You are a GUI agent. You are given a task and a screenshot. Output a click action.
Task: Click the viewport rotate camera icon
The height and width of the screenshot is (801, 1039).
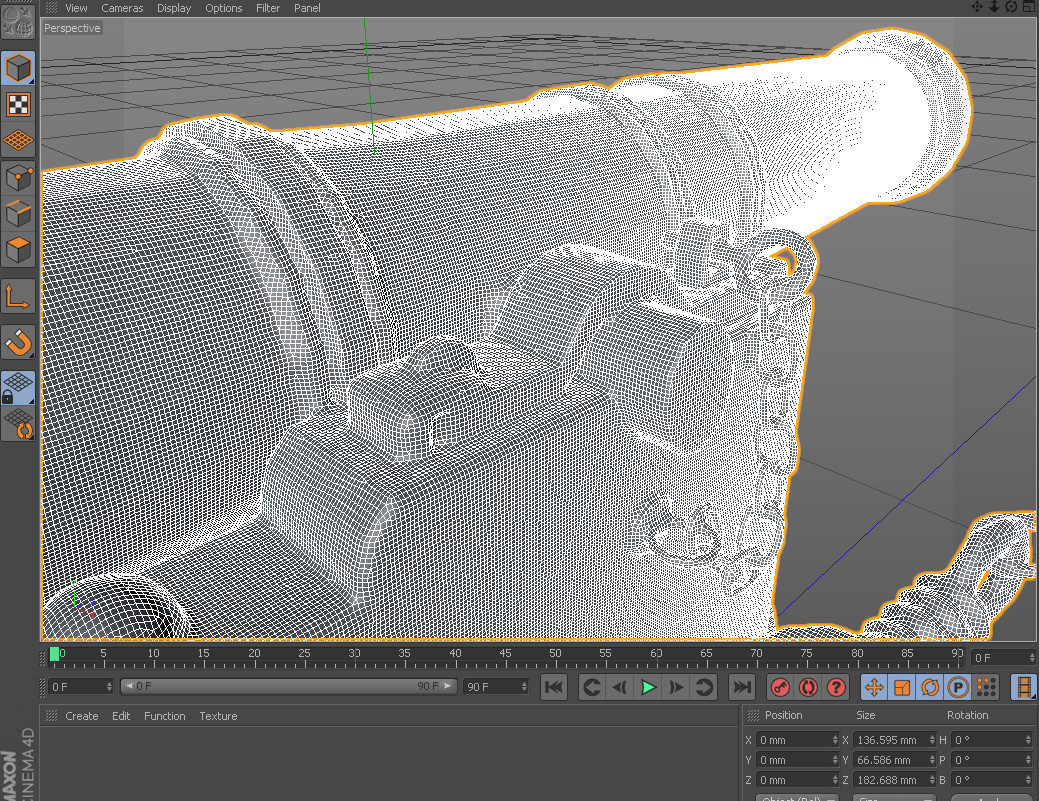click(1011, 7)
